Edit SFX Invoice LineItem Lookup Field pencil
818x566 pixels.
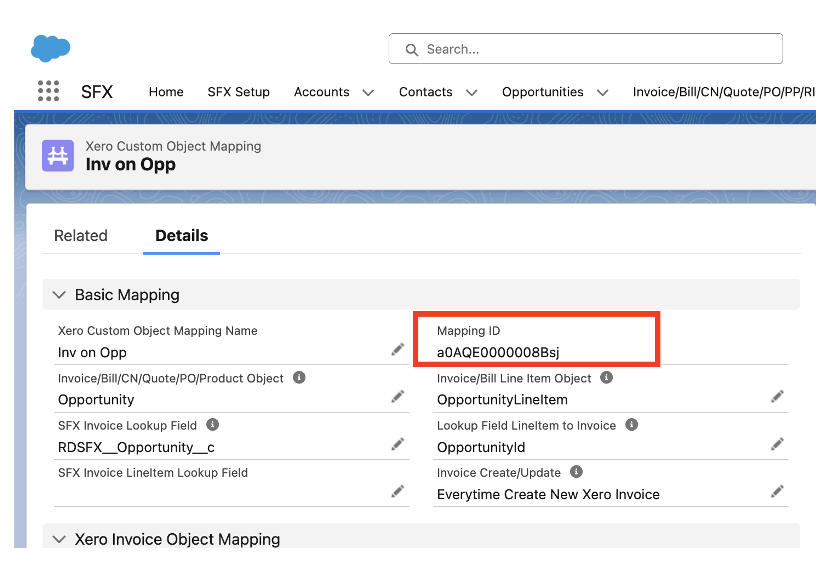pyautogui.click(x=398, y=491)
